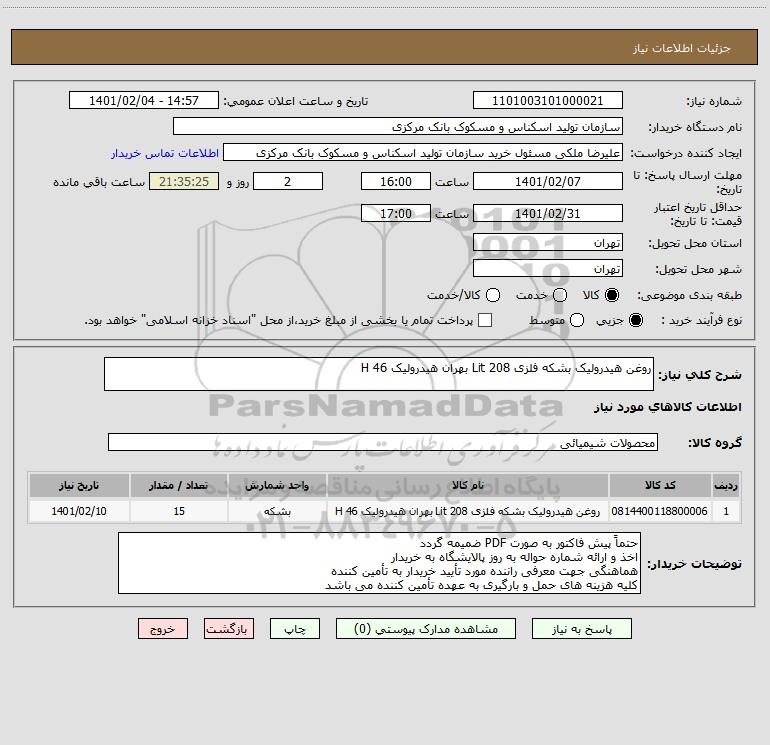This screenshot has width=770, height=745.
Task: Click the request creator field علیرضا ملکی
Action: (x=423, y=152)
